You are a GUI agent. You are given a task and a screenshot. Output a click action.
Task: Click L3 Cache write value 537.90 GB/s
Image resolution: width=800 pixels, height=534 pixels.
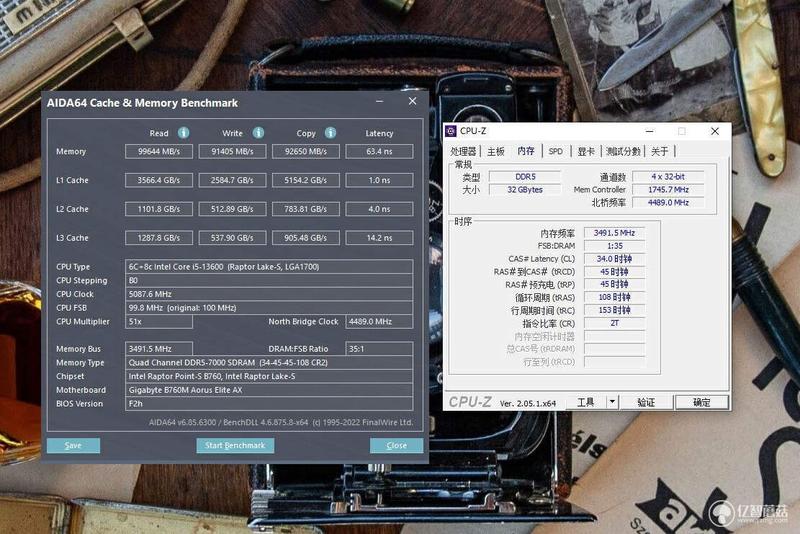tap(232, 238)
